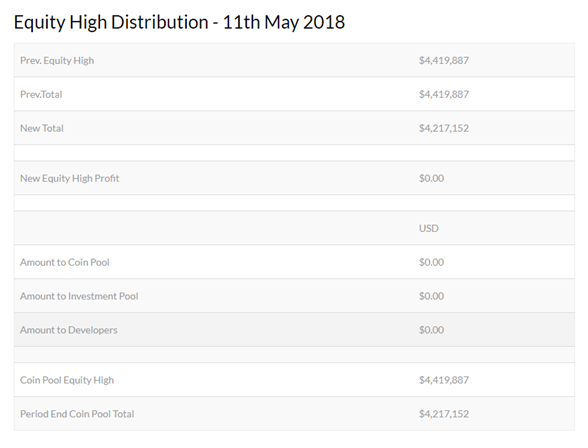
Task: Select the New Total label
Action: coord(42,128)
